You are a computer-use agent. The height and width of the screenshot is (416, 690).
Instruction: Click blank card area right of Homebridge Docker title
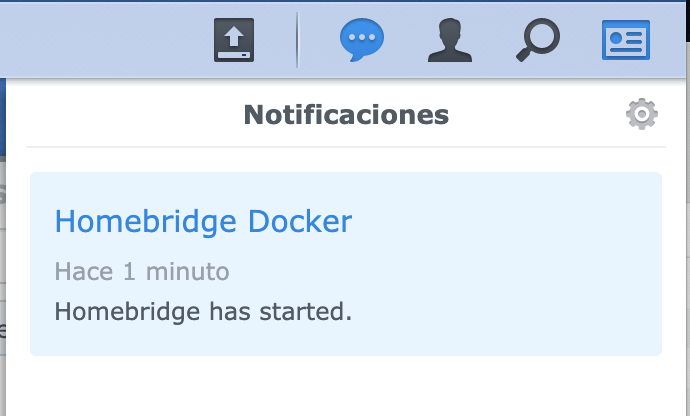500,221
